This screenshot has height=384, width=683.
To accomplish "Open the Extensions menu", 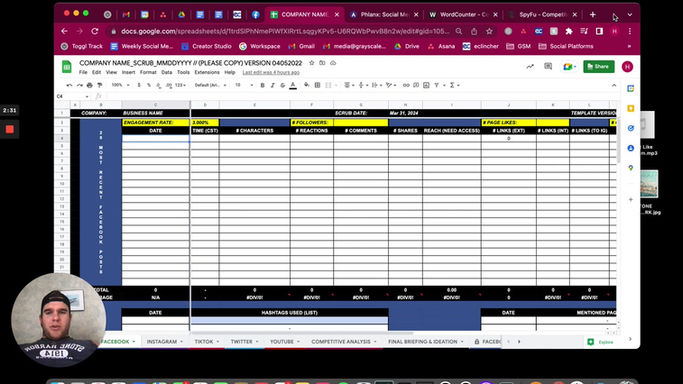I will [x=207, y=72].
